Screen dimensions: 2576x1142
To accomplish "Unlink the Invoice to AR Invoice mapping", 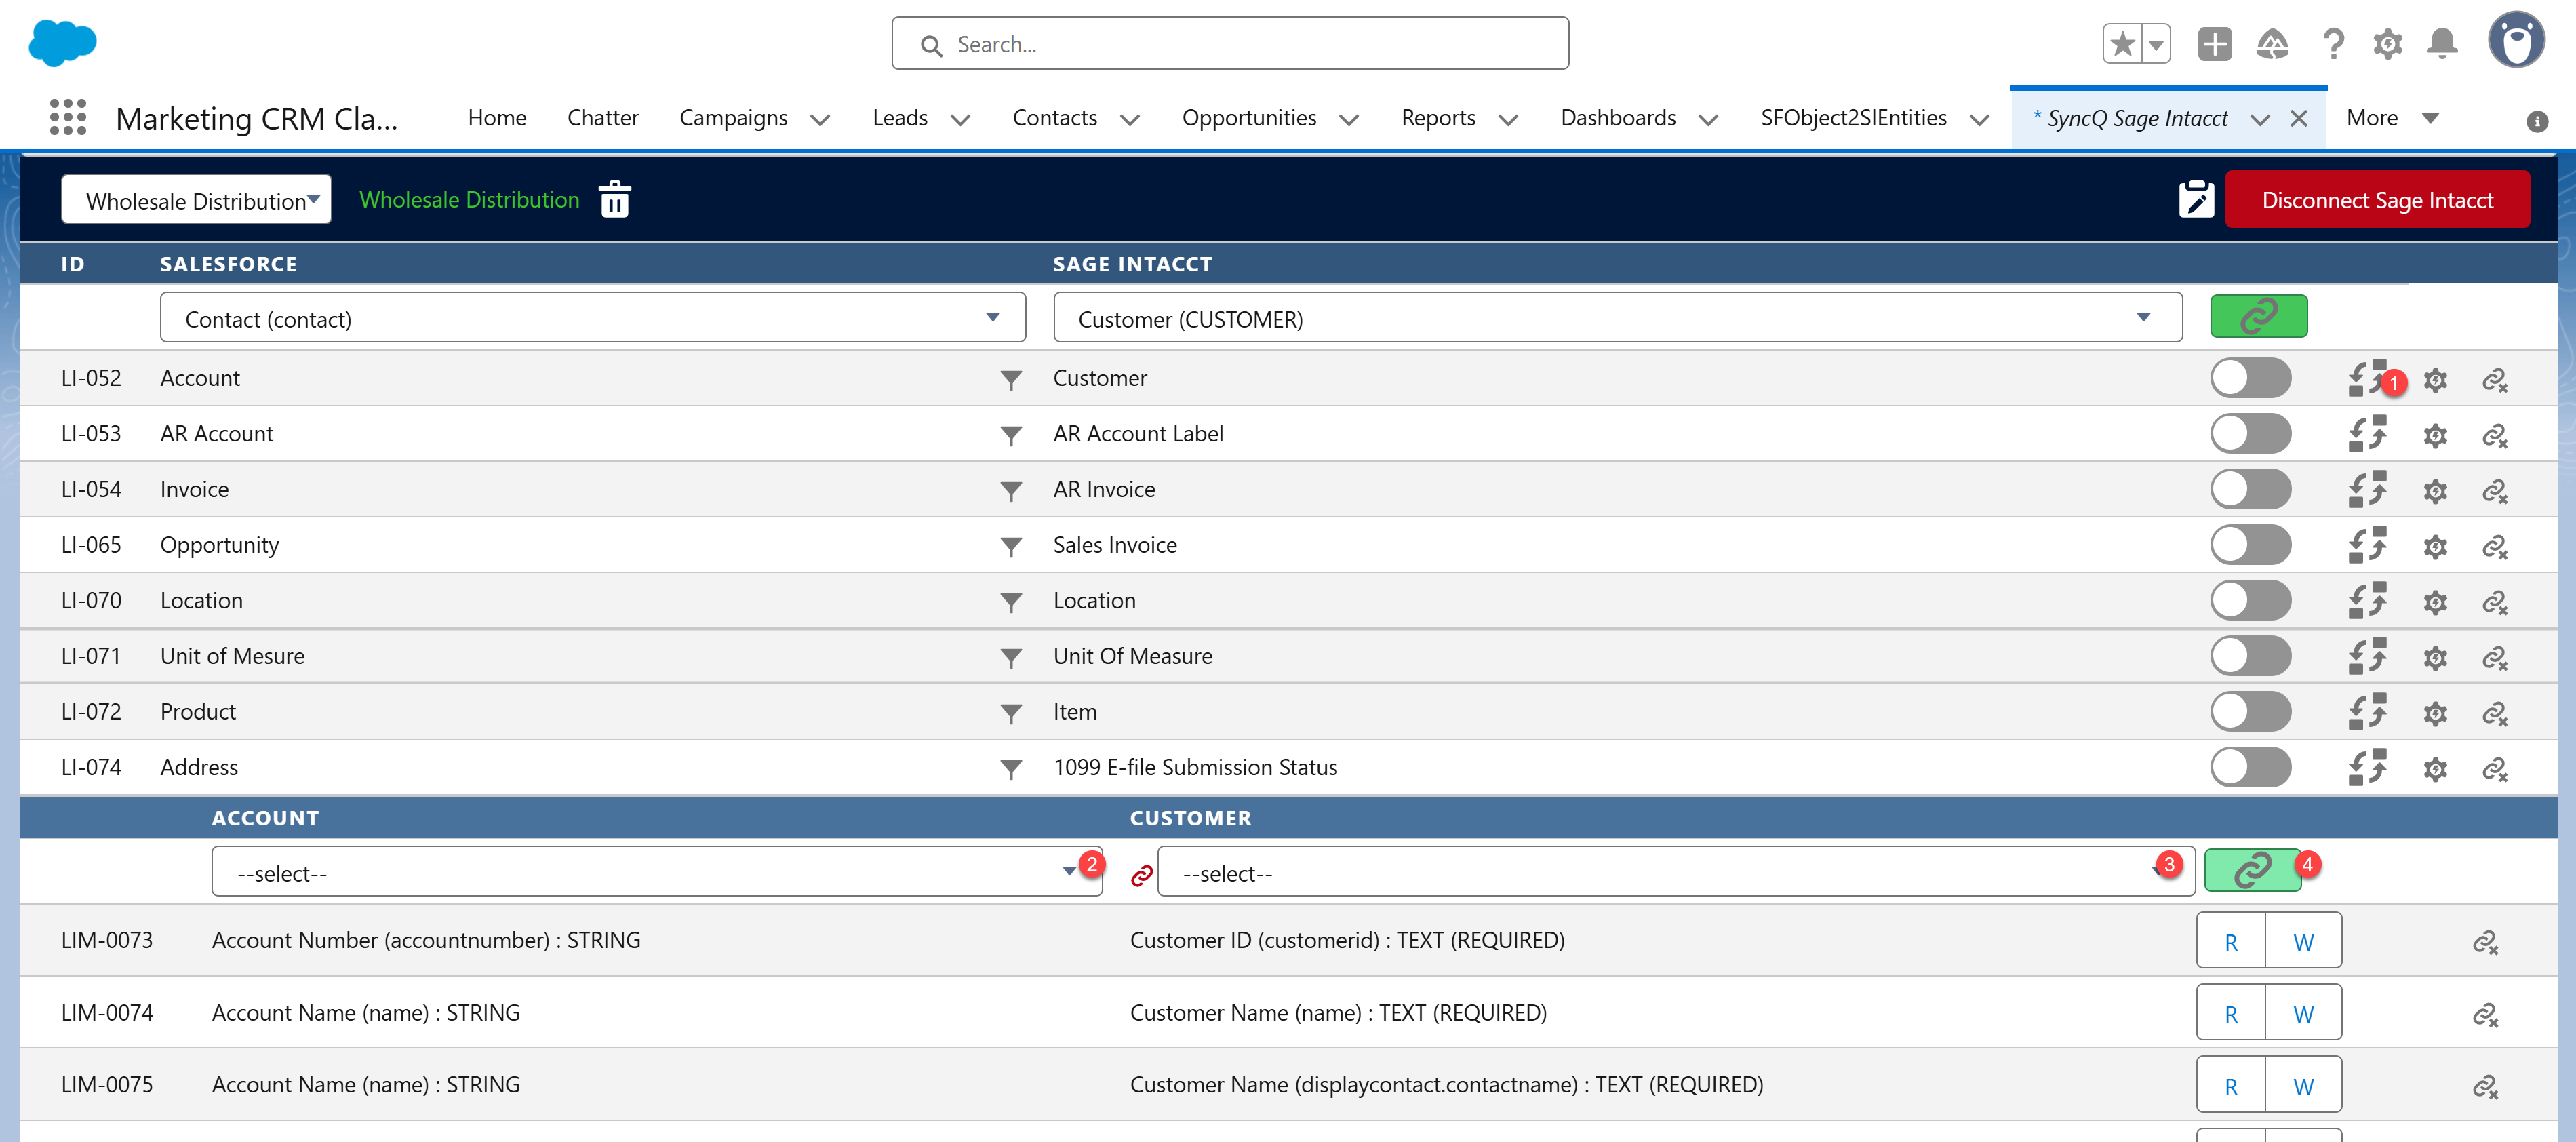I will [x=2494, y=491].
